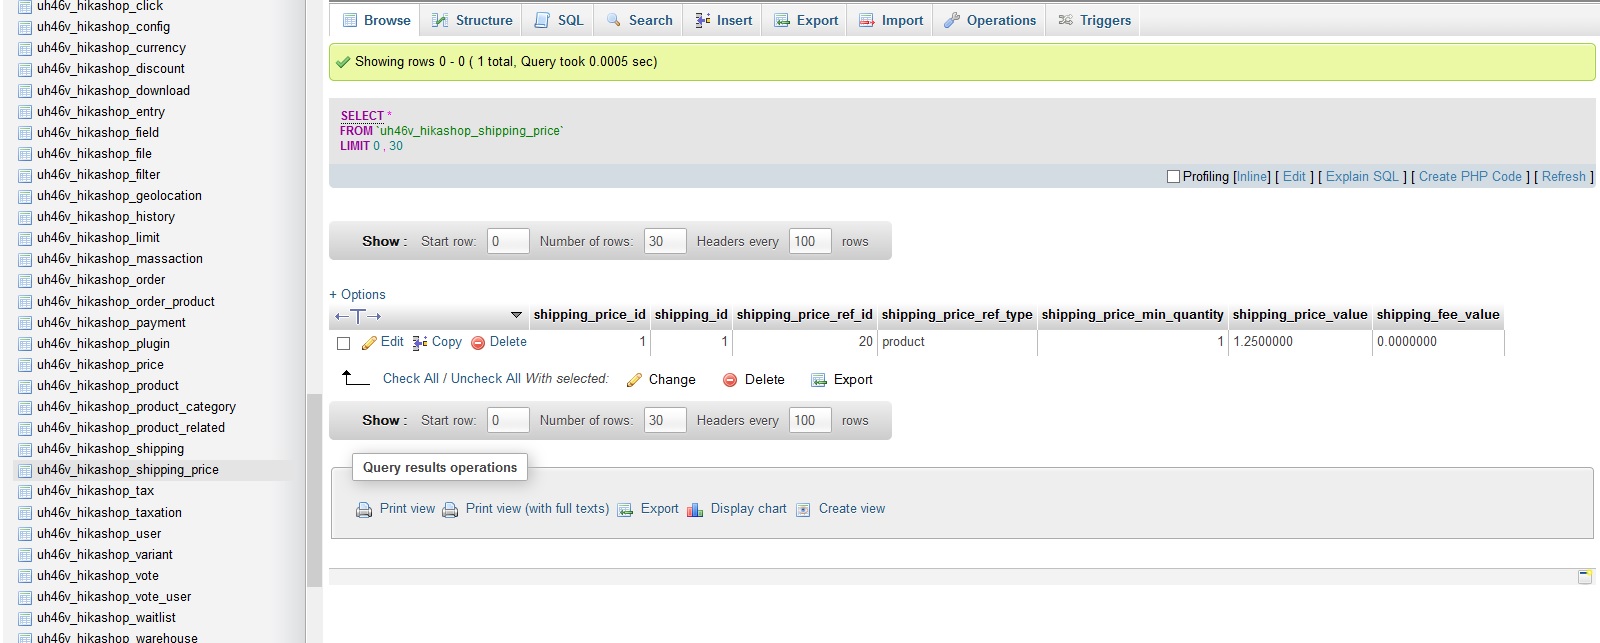The image size is (1600, 643).
Task: Expand the + Options link
Action: tap(357, 295)
